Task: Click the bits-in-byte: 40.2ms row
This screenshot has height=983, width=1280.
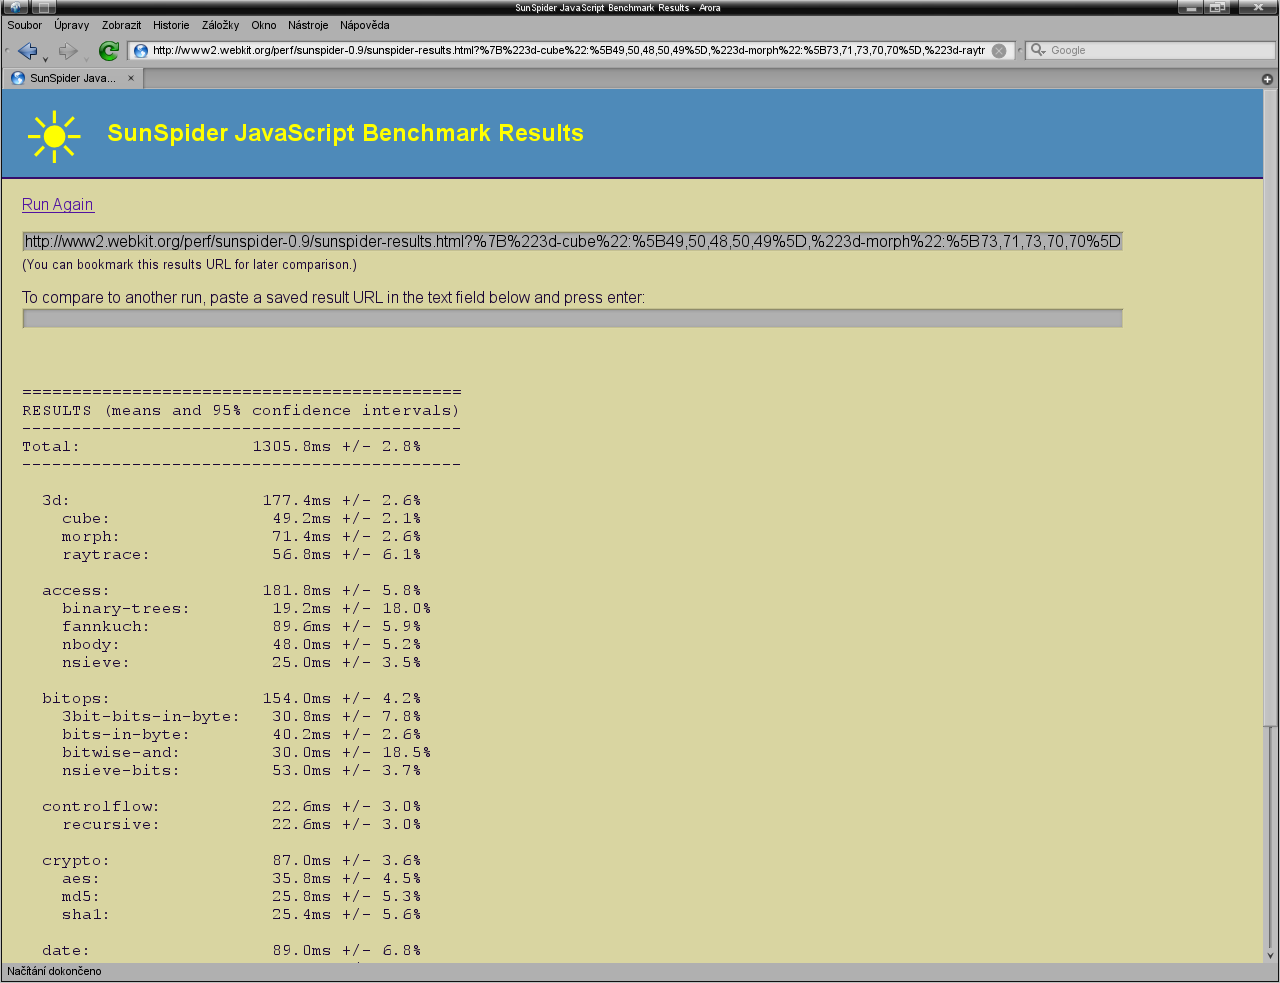Action: coord(242,734)
